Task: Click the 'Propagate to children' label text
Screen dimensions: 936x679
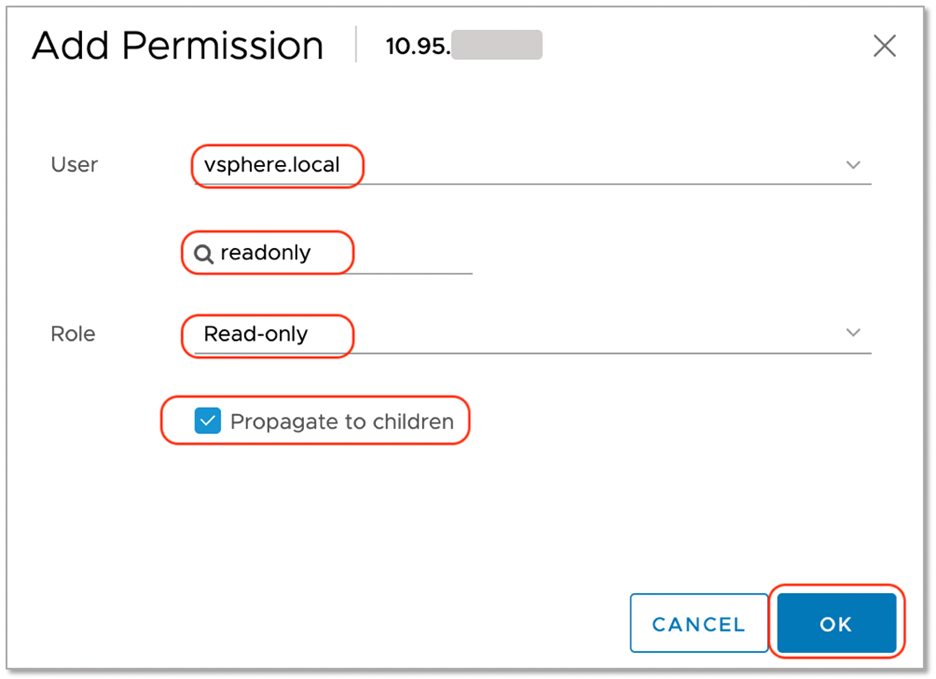Action: [x=341, y=421]
